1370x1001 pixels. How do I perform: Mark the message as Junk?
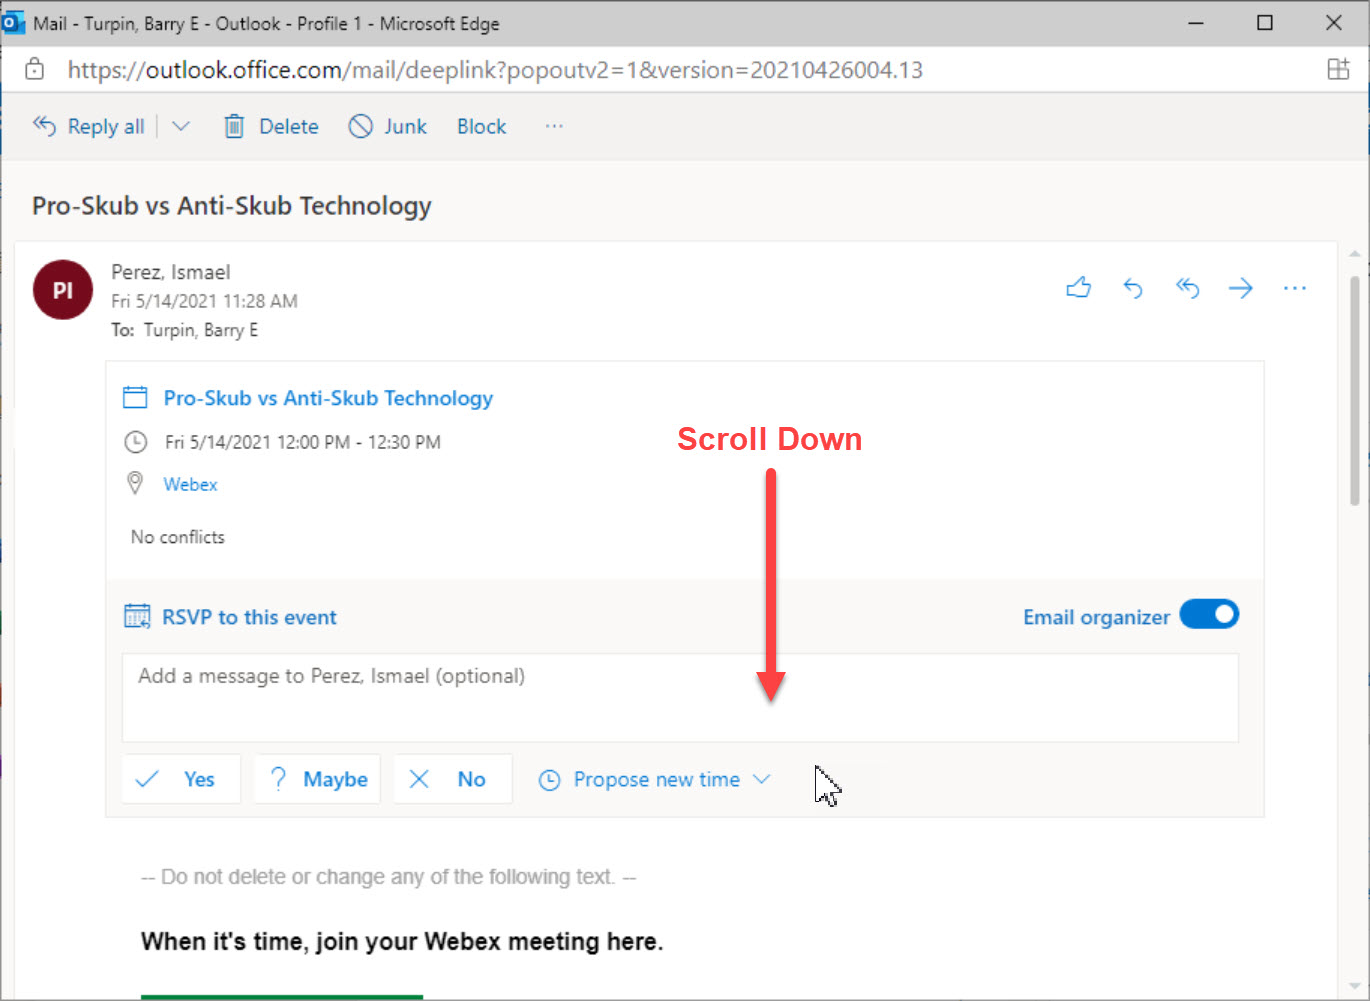[x=388, y=126]
